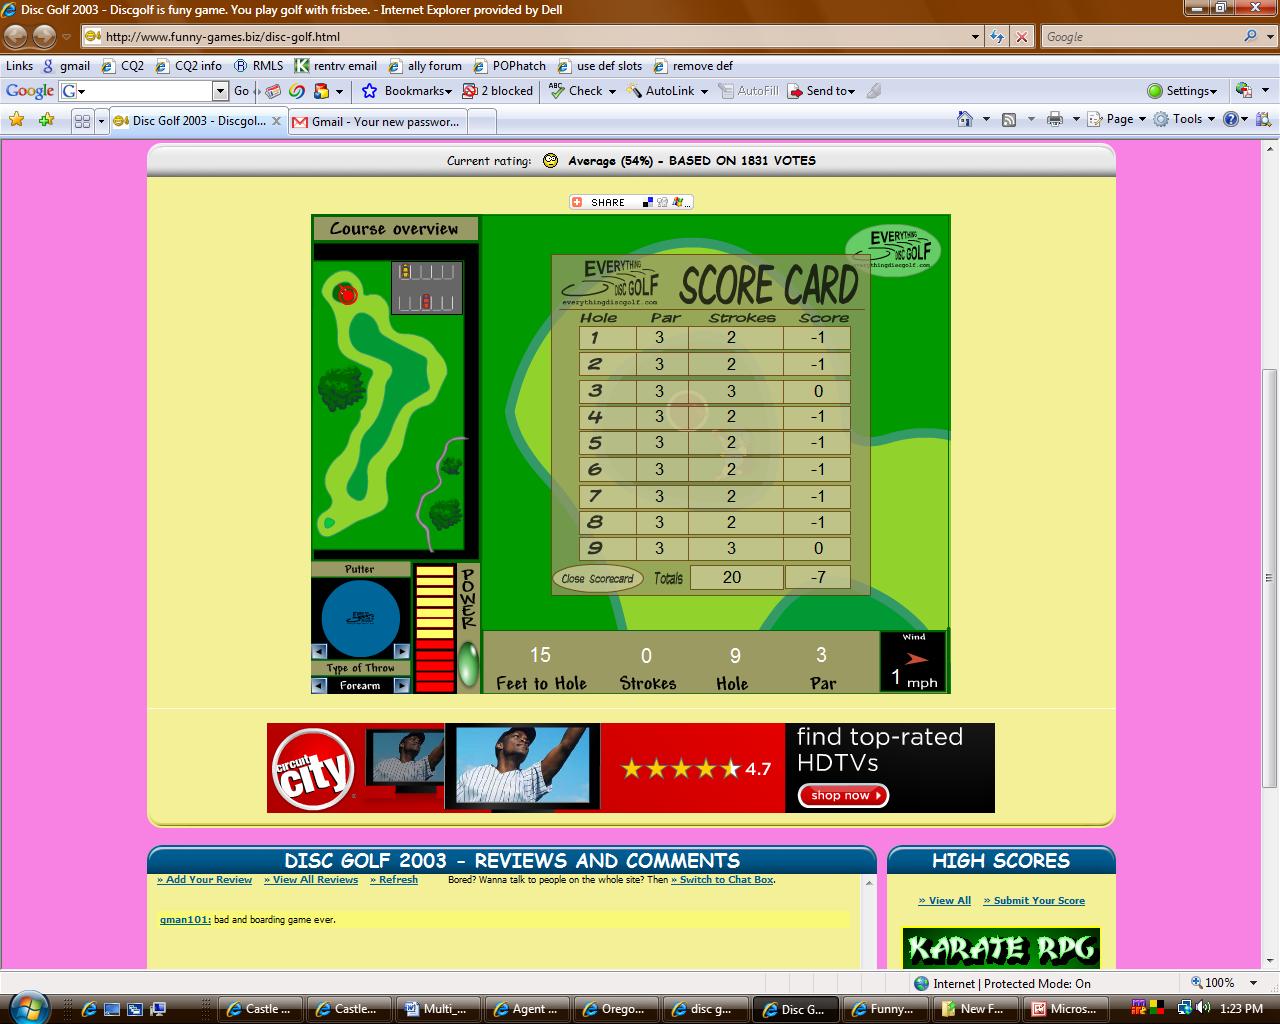Click the green Power throw button

pos(467,662)
